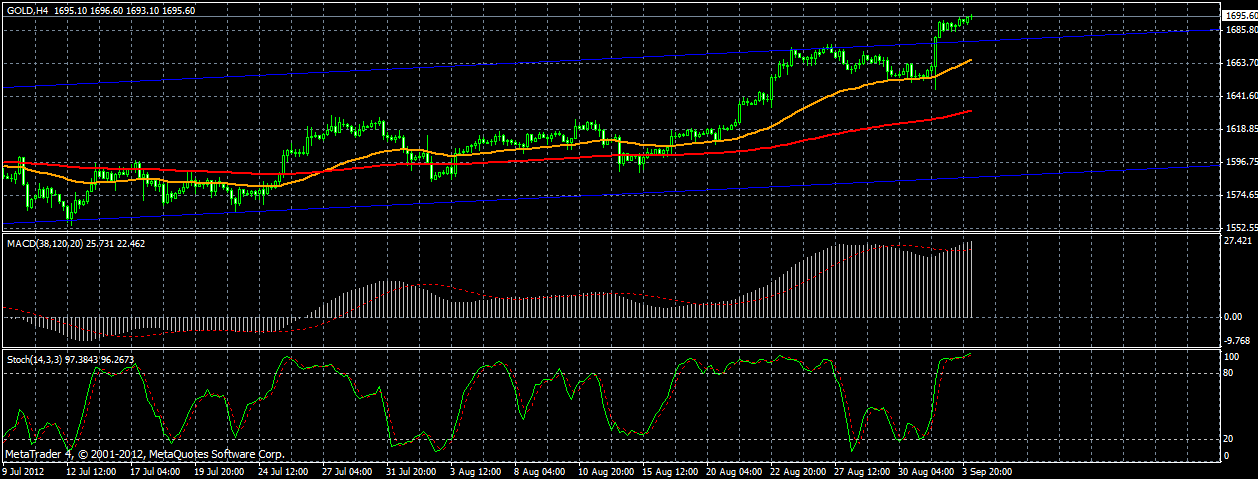Viewport: 1258px width, 479px height.
Task: Click the -9.768 MACD scale value
Action: coord(1237,341)
